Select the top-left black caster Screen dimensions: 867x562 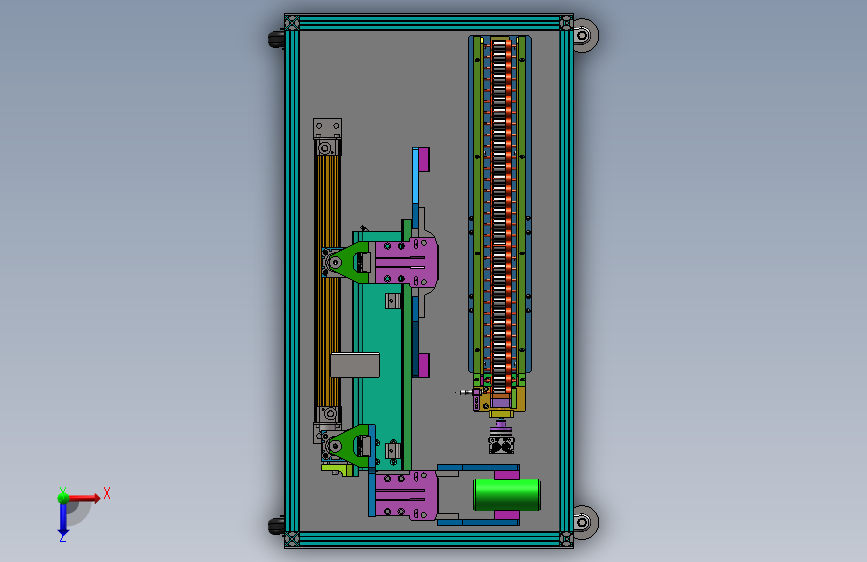(276, 39)
